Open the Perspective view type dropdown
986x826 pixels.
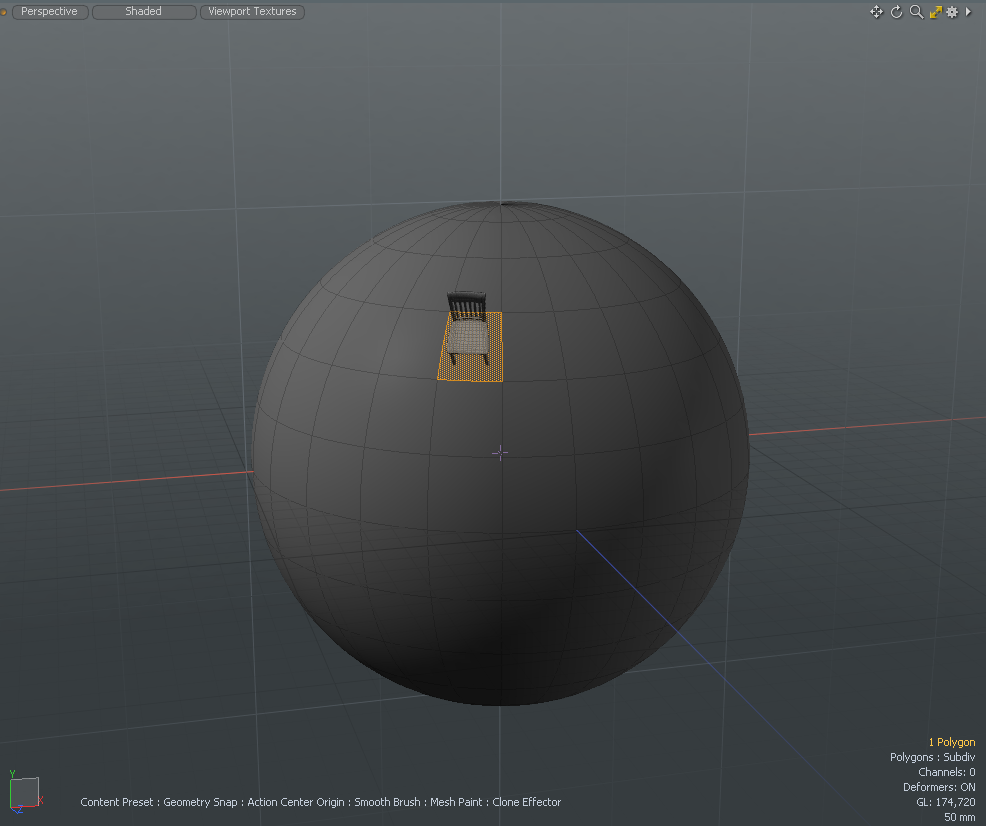(x=49, y=12)
